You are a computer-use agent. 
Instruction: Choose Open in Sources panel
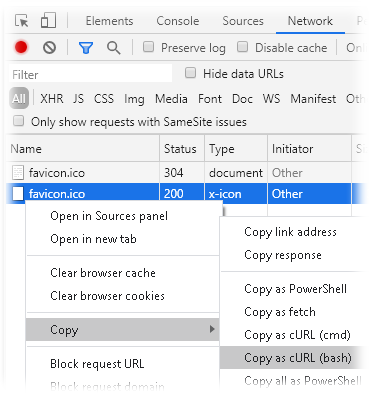[109, 216]
